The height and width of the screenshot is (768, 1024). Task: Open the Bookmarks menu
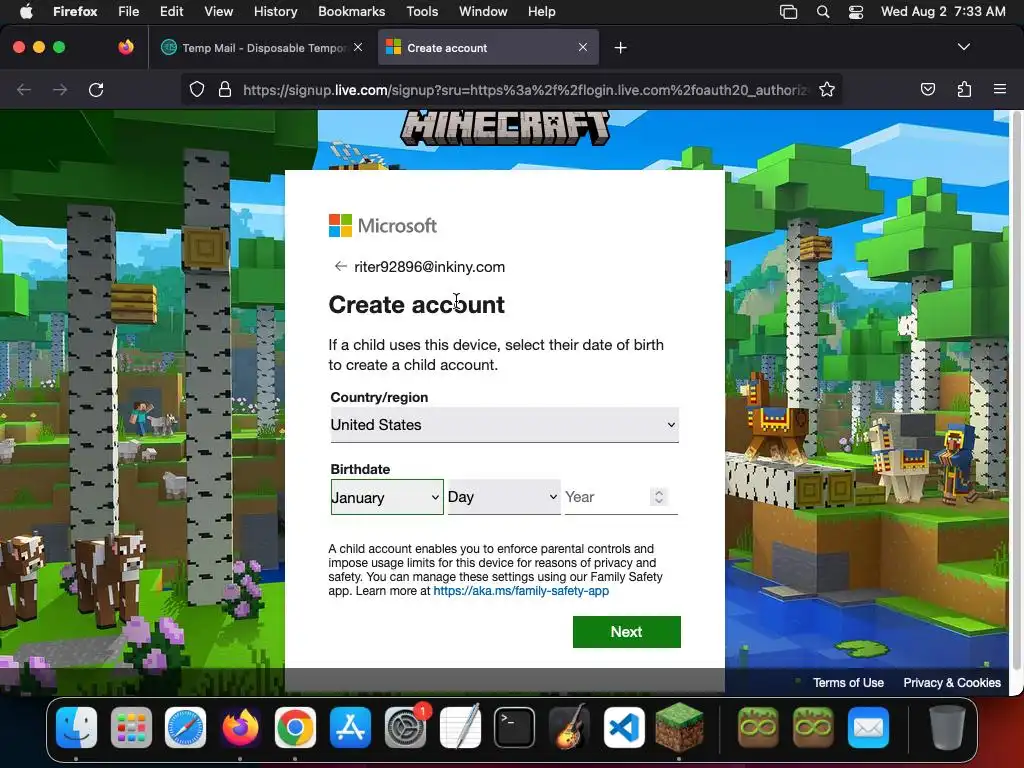pyautogui.click(x=351, y=11)
